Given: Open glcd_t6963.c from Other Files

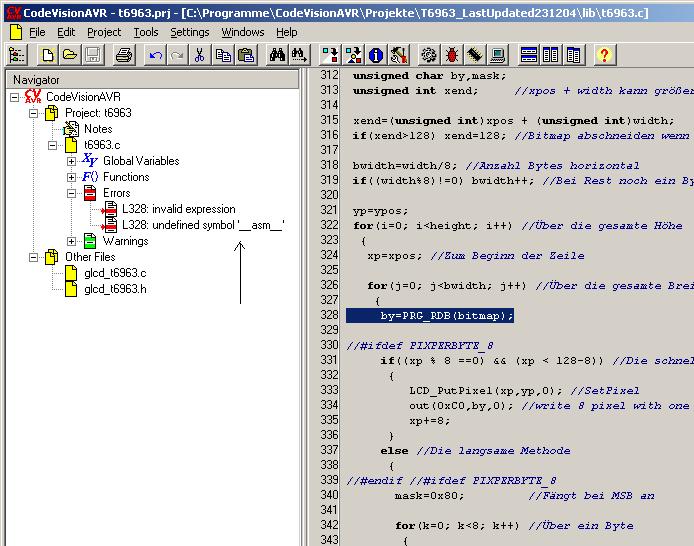Looking at the screenshot, I should click(115, 273).
